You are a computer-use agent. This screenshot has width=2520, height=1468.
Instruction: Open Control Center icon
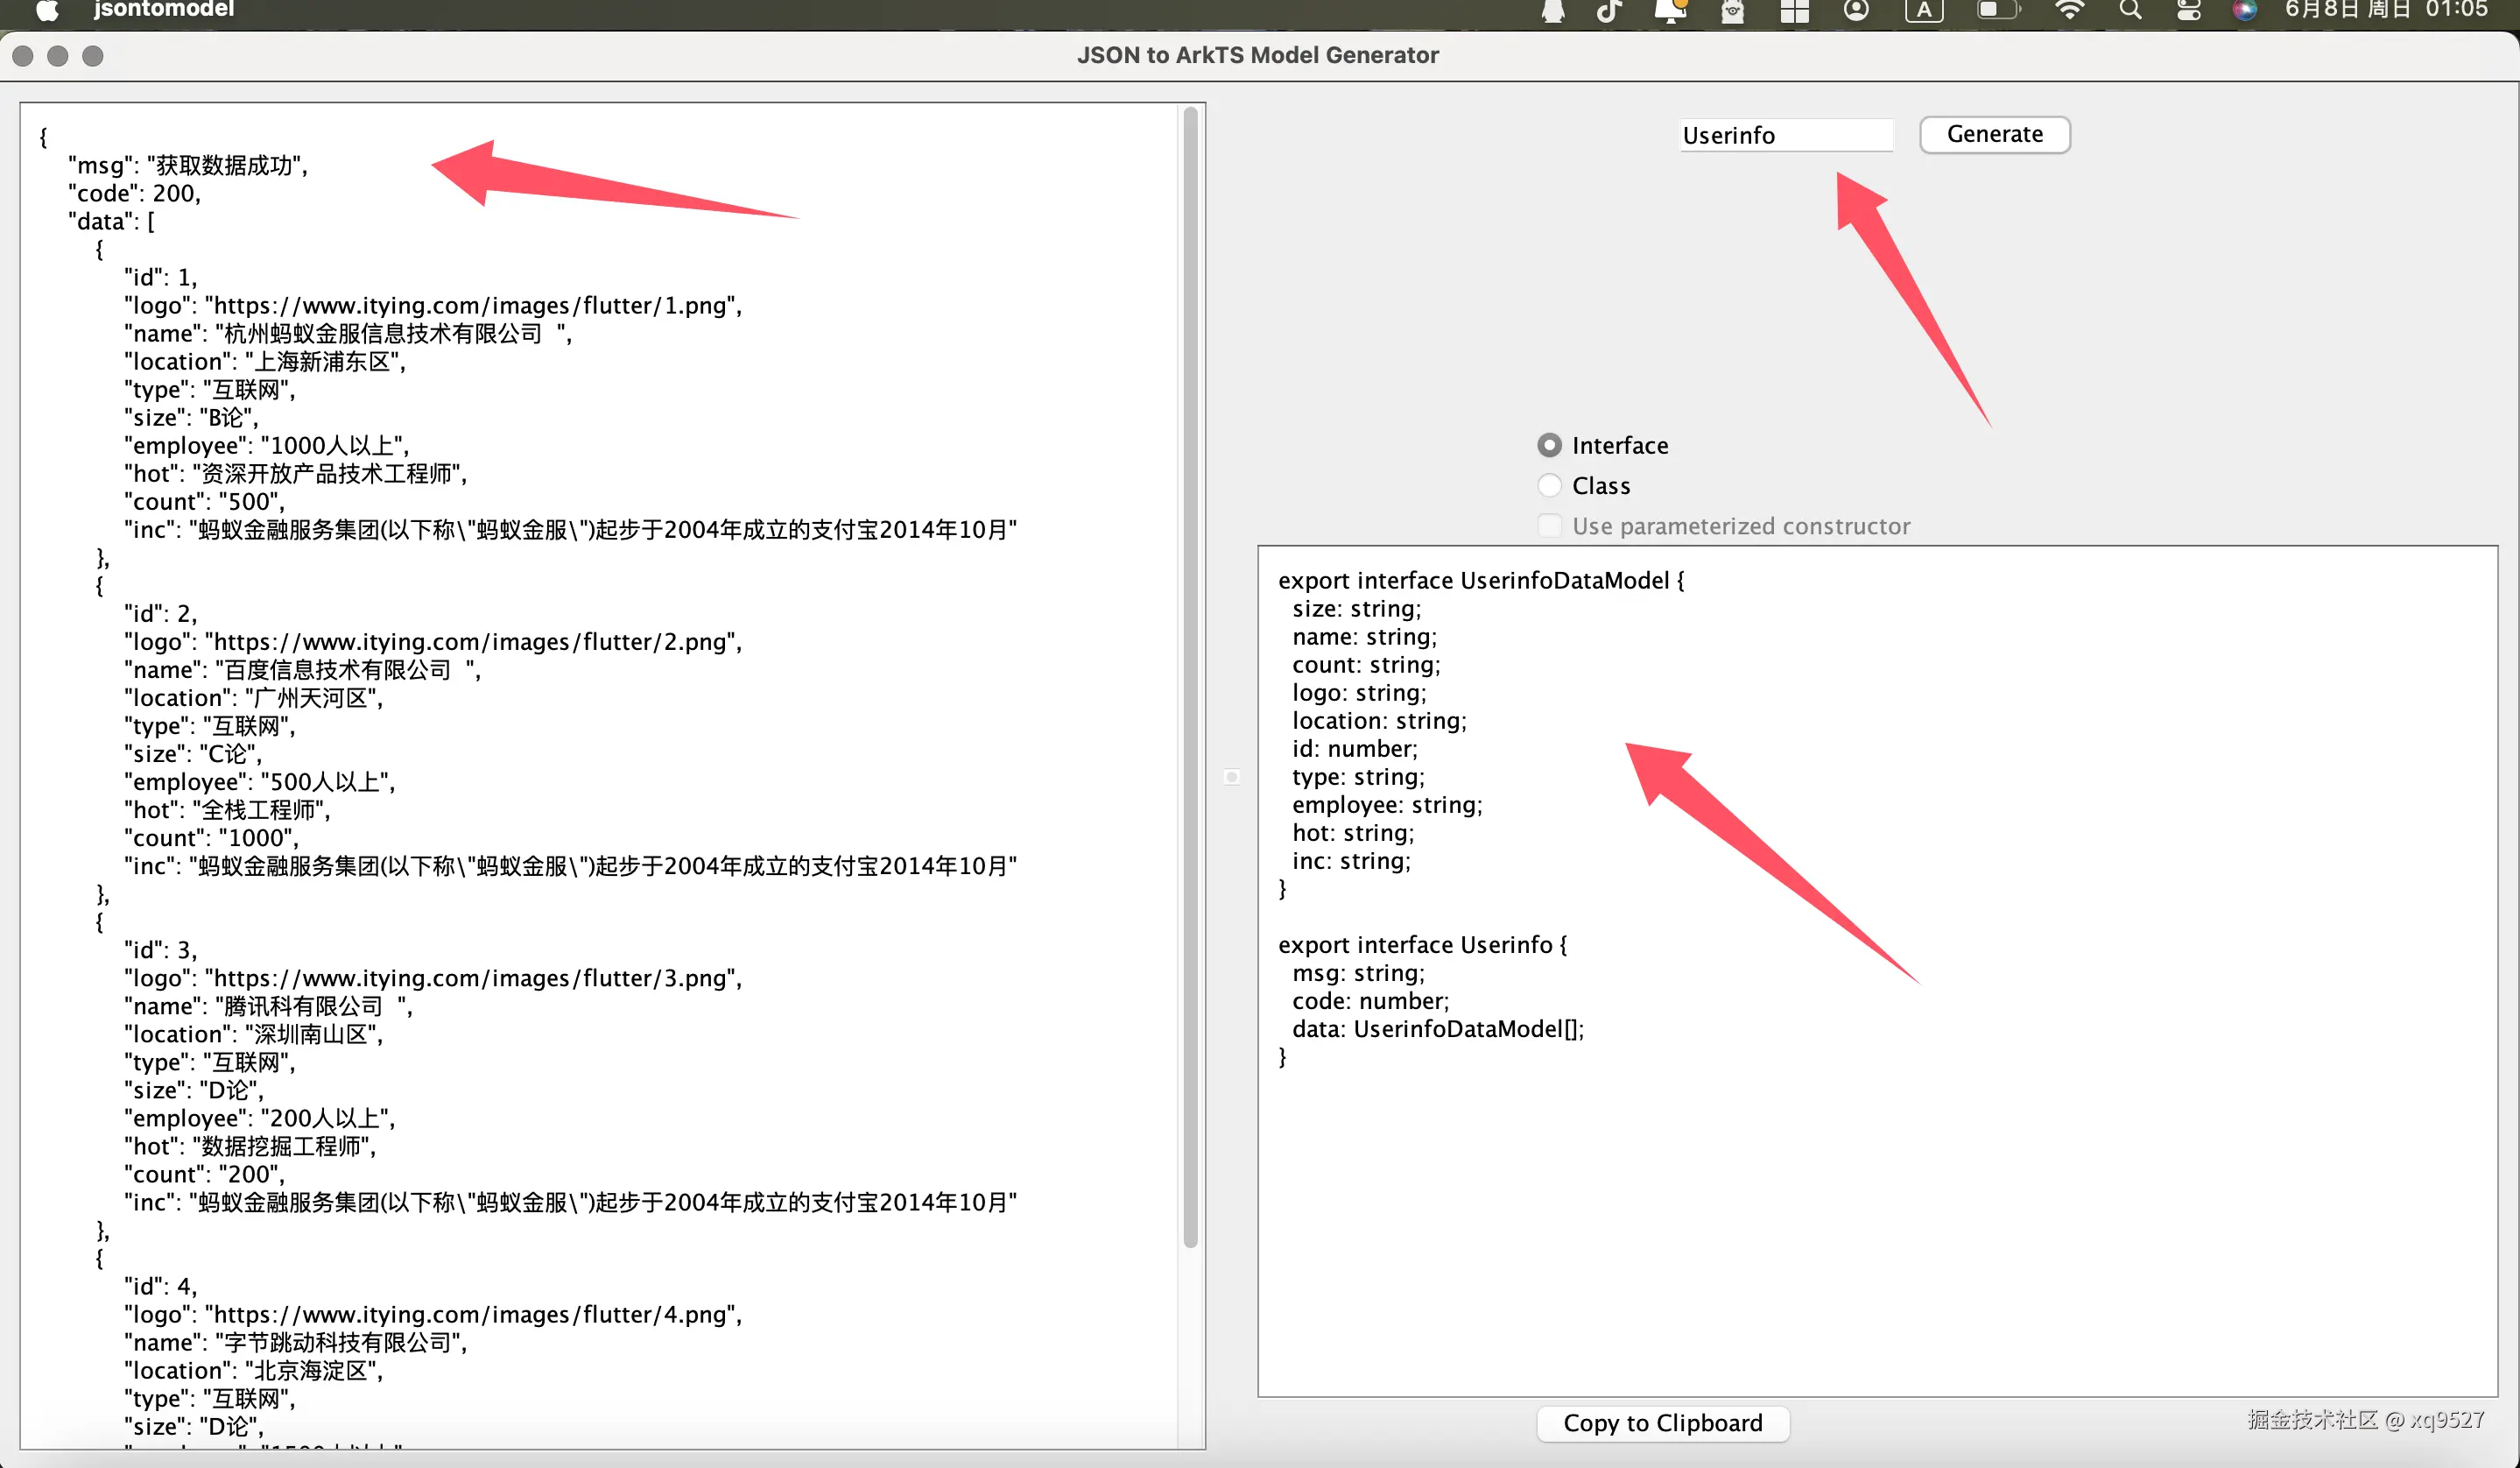pyautogui.click(x=2188, y=11)
